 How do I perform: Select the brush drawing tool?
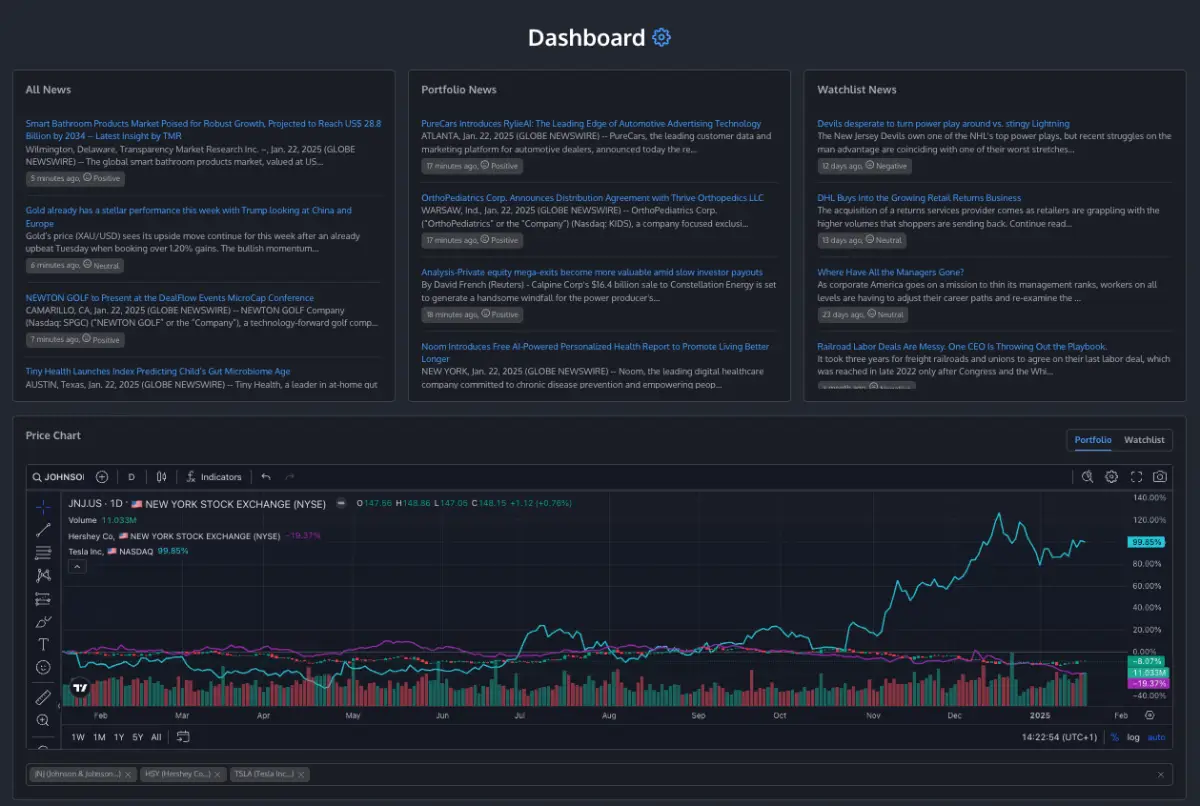pos(43,622)
